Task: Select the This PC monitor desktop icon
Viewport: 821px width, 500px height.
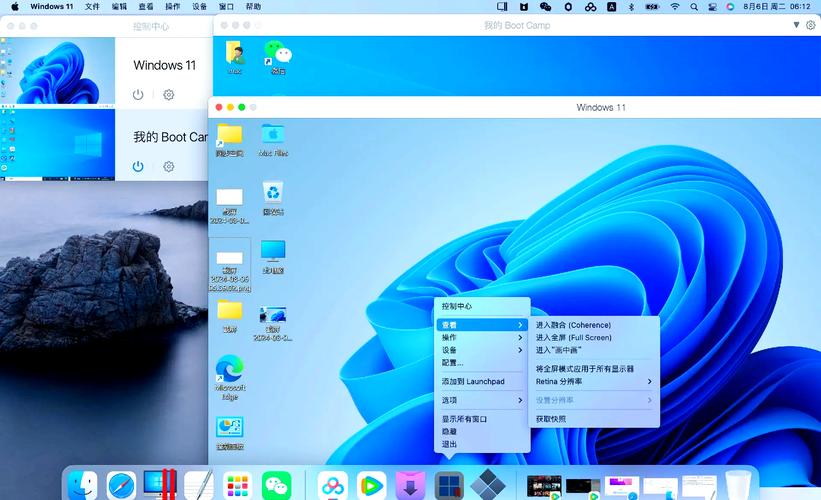Action: pos(273,257)
